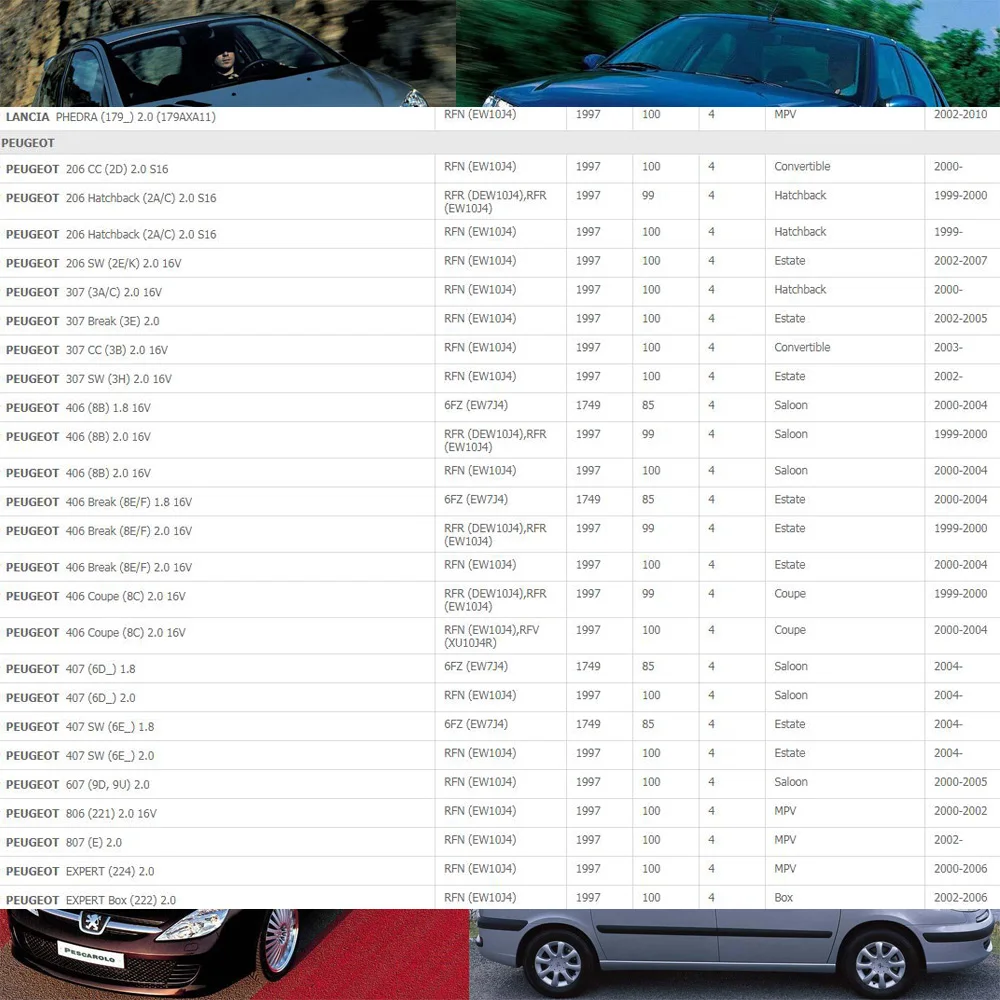Click RFN (EW10J4) in the EXPERT Box row
1000x1000 pixels.
click(x=480, y=897)
